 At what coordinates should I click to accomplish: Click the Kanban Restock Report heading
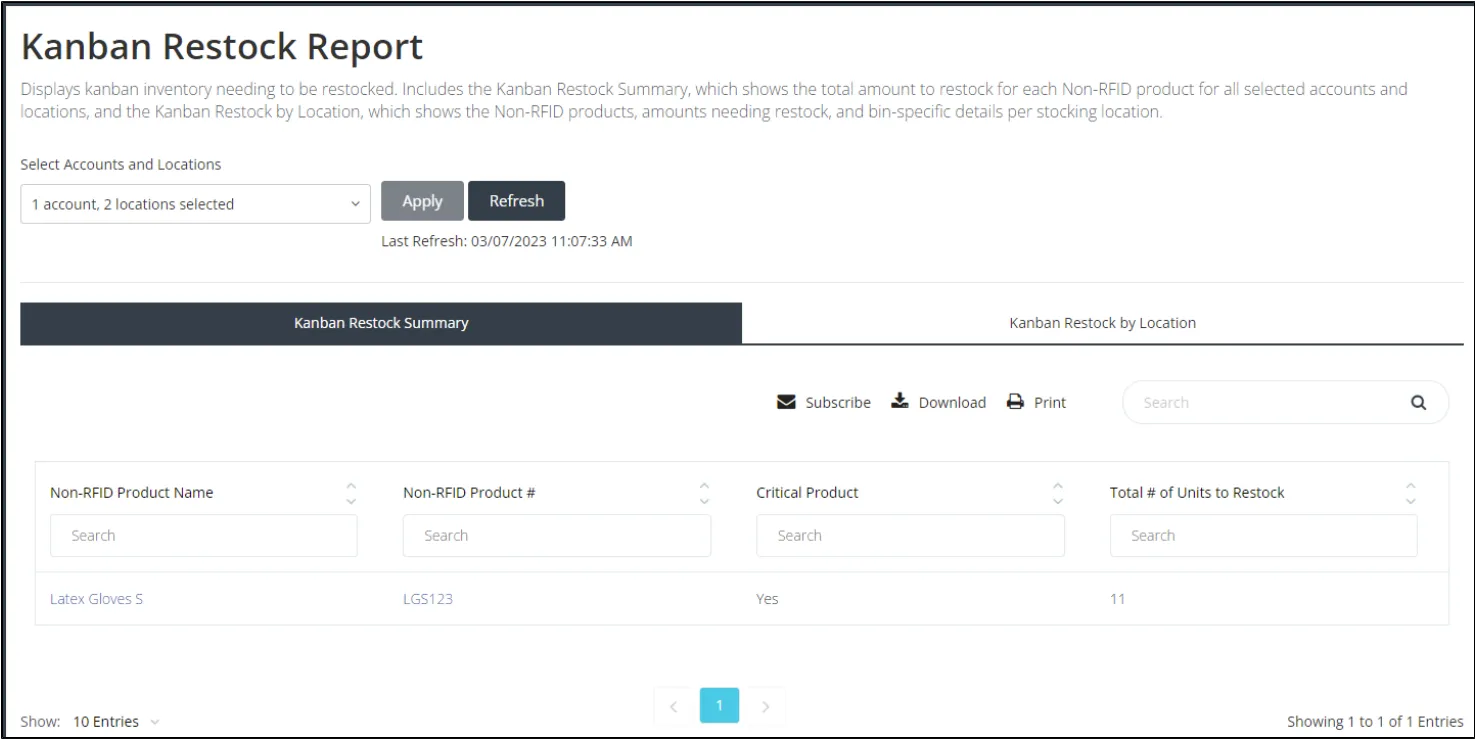click(222, 48)
